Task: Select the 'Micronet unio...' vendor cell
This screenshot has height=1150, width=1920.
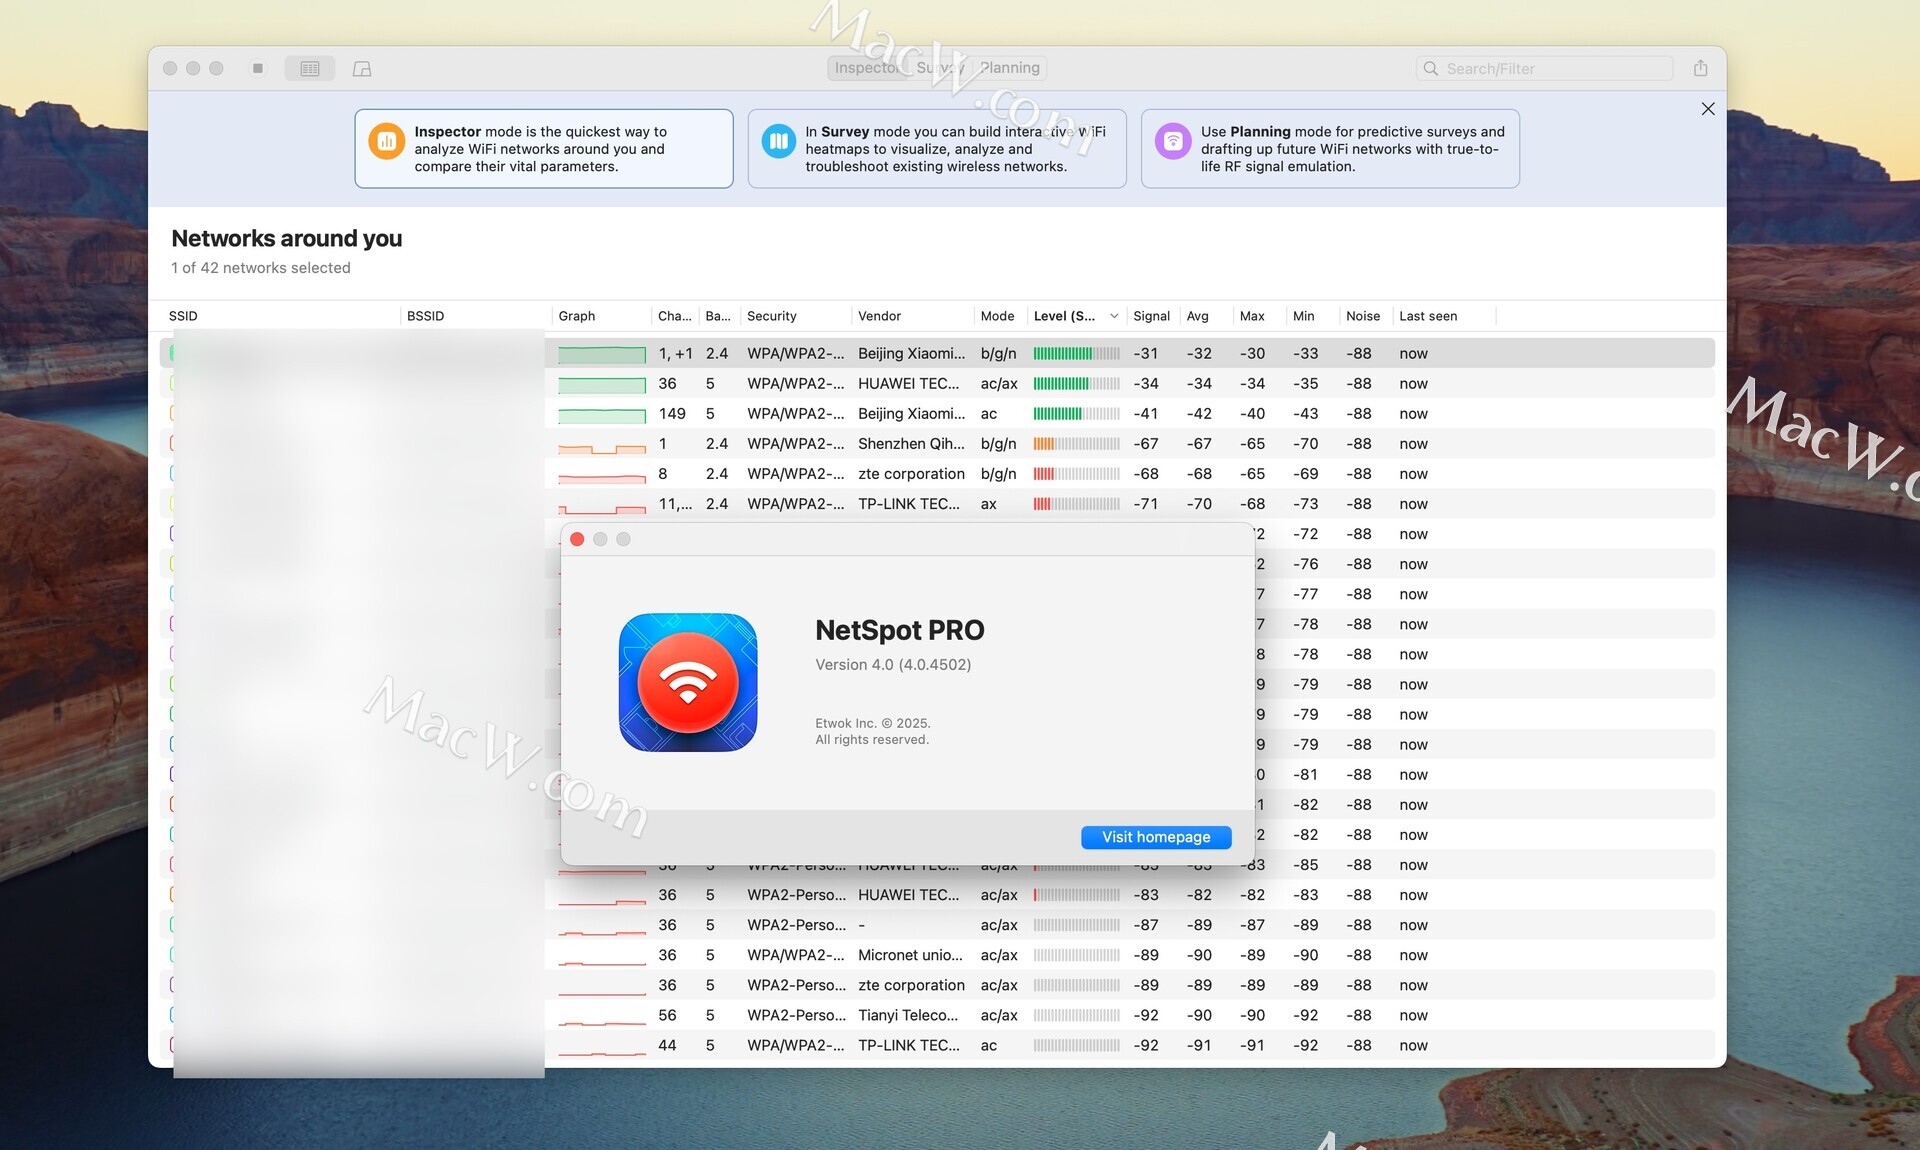Action: tap(910, 955)
